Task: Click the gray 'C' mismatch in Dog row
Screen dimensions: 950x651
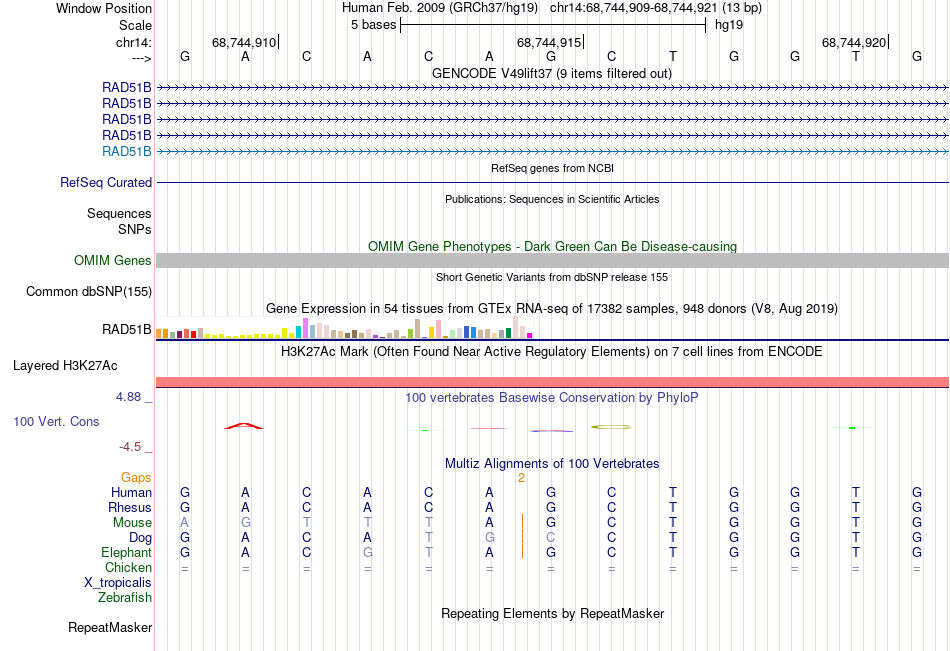Action: (x=550, y=538)
